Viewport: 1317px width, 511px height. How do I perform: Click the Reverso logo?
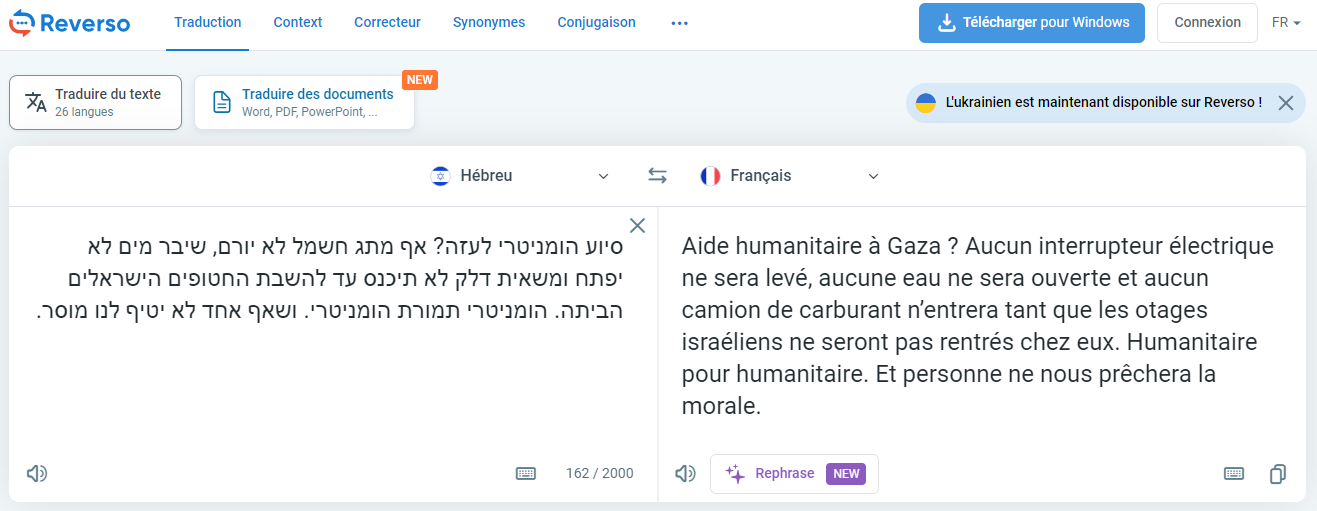pyautogui.click(x=70, y=22)
